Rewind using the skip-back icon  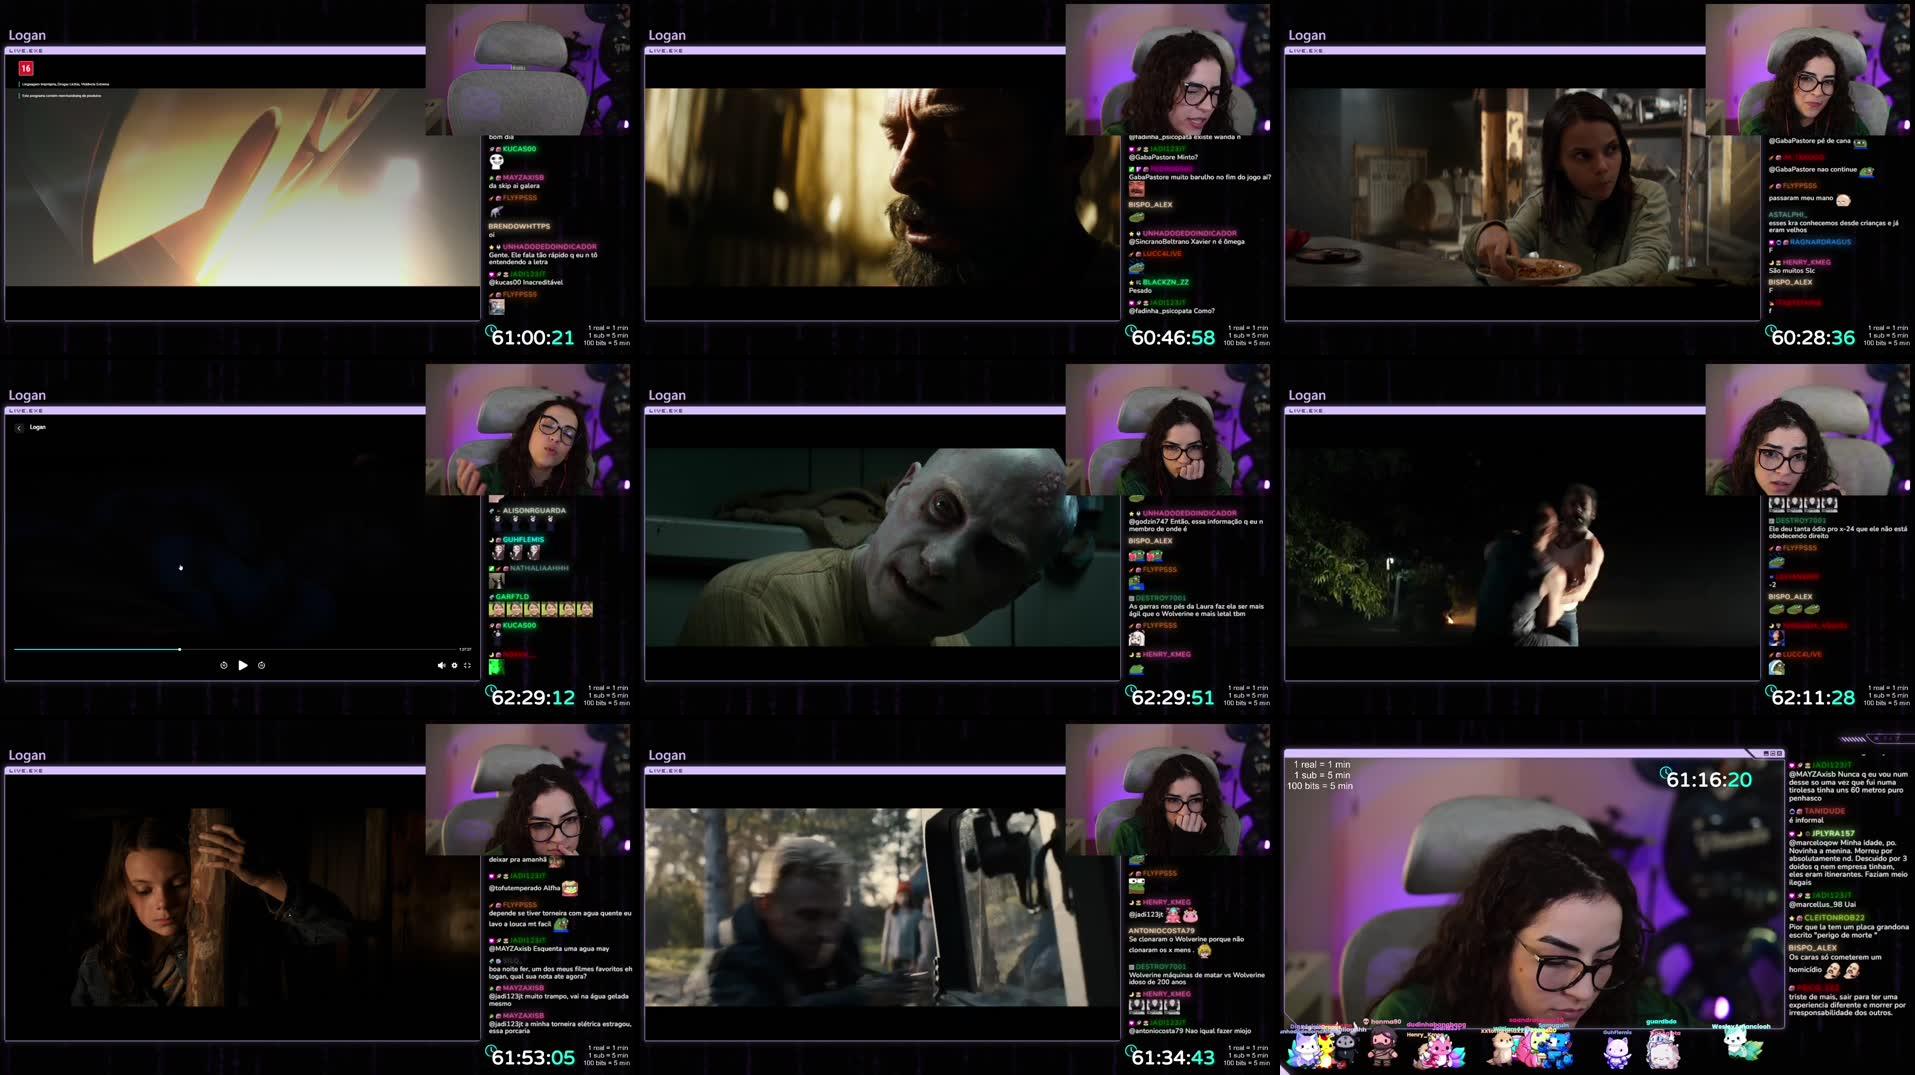click(224, 665)
